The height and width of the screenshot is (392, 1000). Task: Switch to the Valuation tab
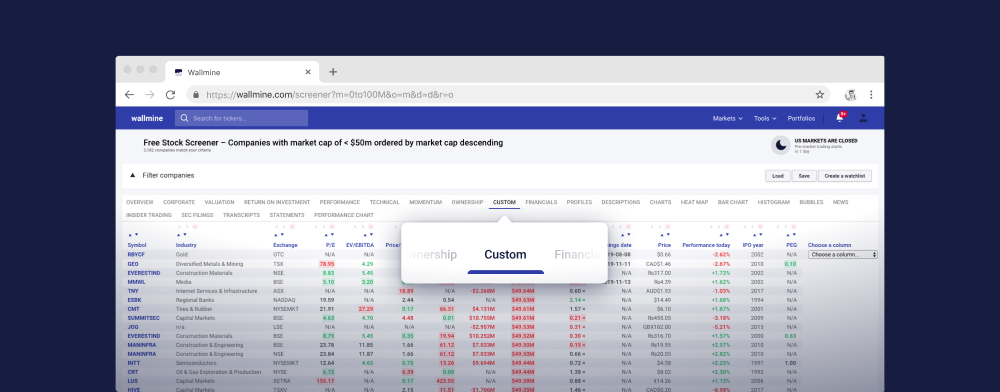[219, 202]
